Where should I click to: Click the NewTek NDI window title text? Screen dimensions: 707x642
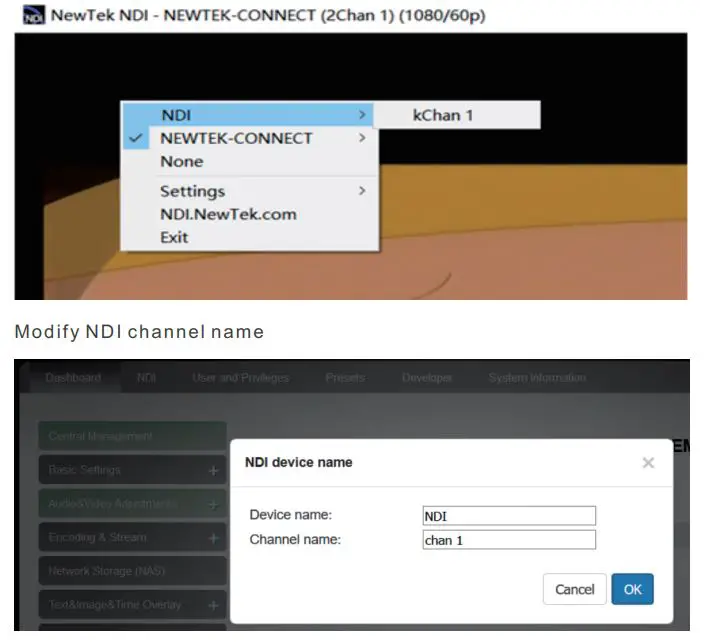(x=268, y=15)
